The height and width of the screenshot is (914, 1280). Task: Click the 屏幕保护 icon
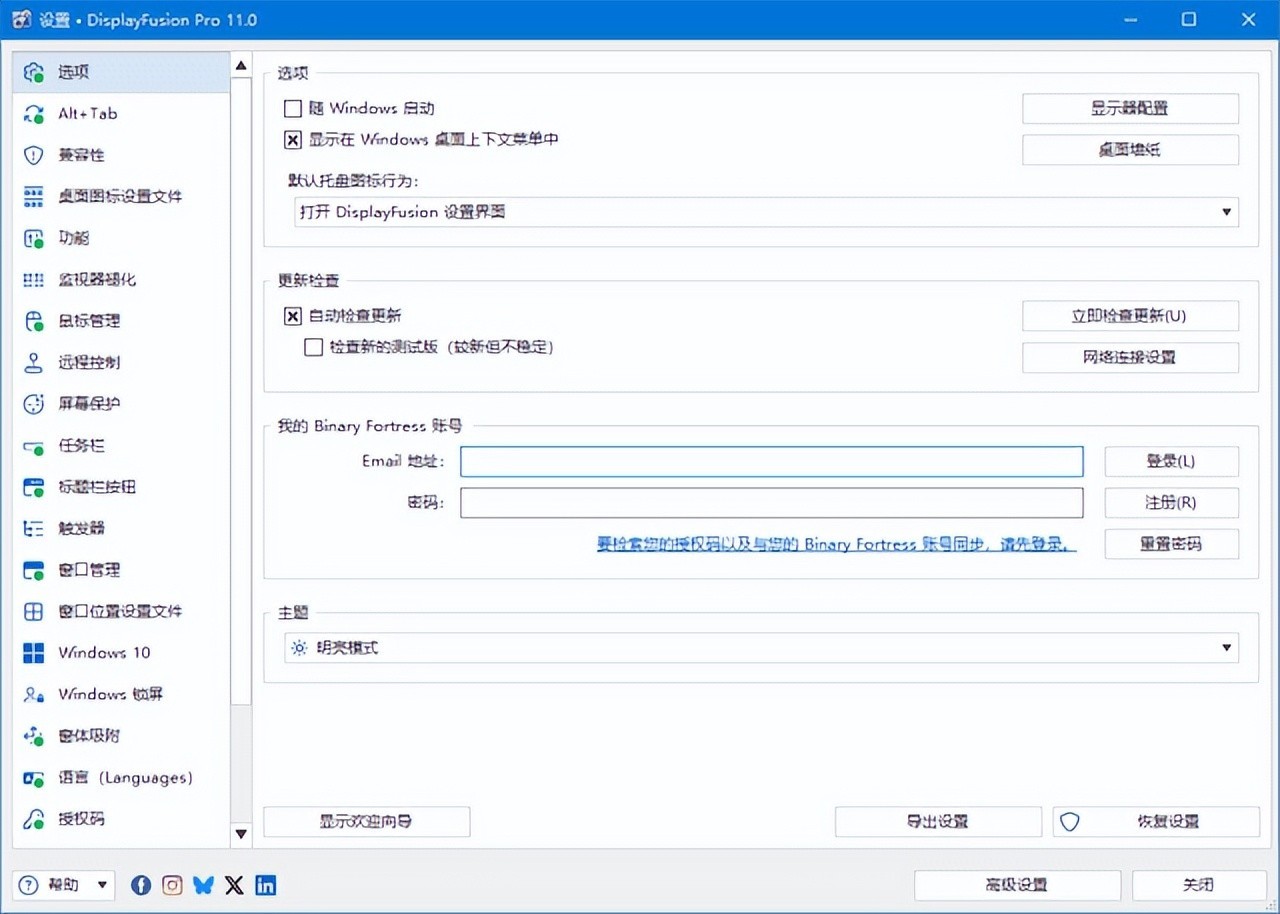[x=34, y=404]
